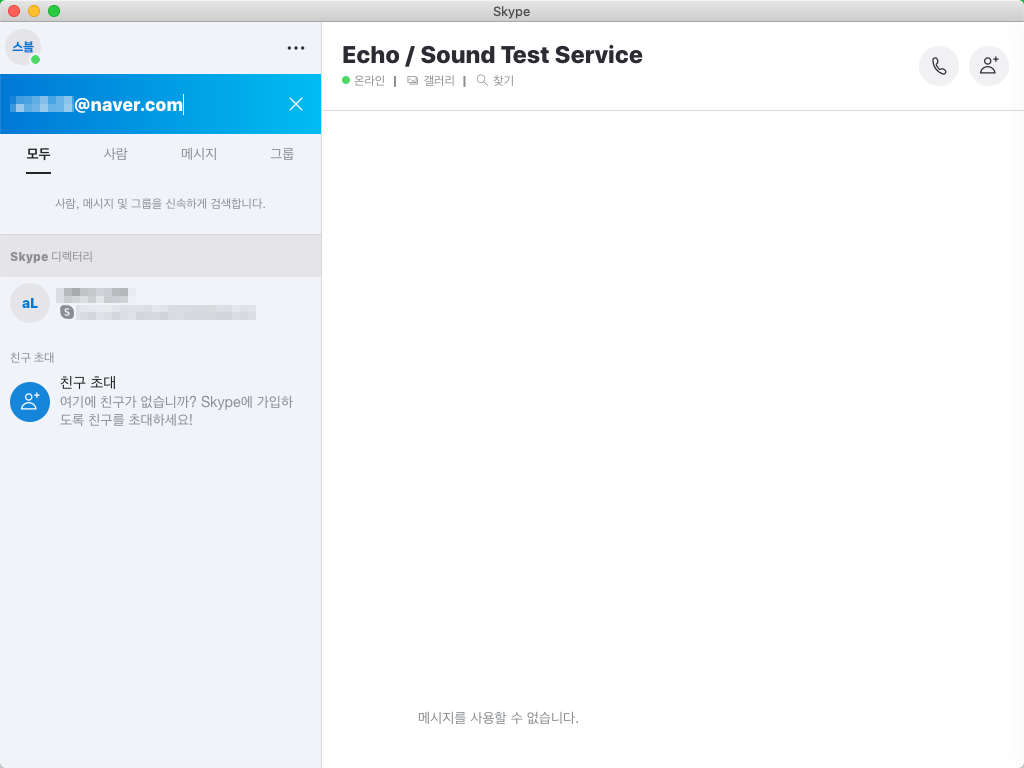Click the invite description about Skype에 가입
This screenshot has height=768, width=1024.
176,411
